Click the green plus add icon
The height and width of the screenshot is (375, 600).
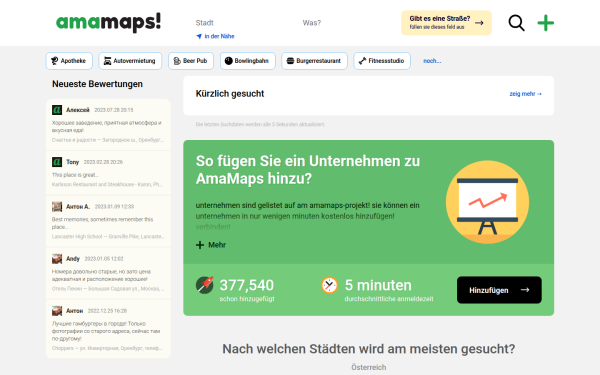(x=545, y=23)
